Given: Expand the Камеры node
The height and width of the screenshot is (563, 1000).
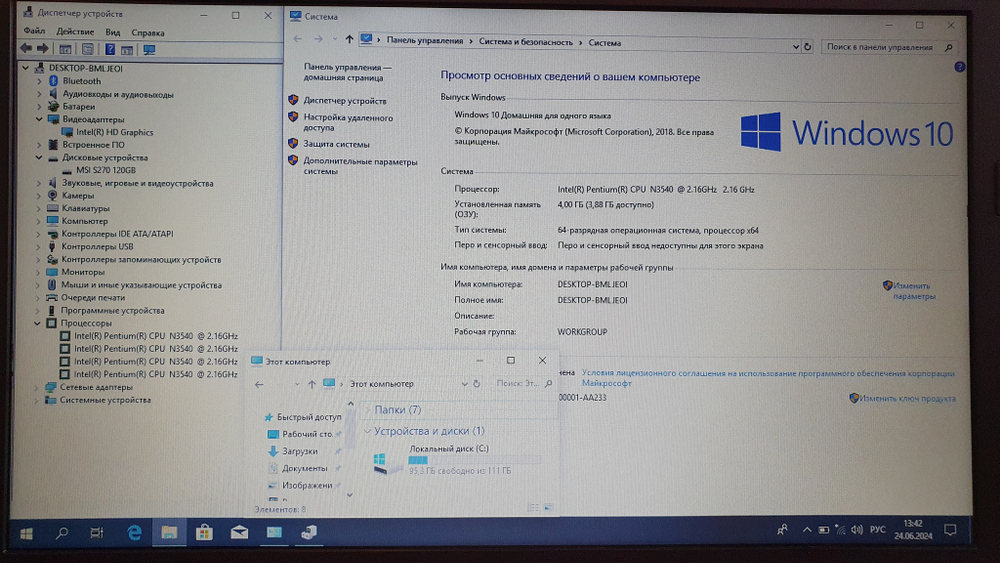Looking at the screenshot, I should (39, 196).
